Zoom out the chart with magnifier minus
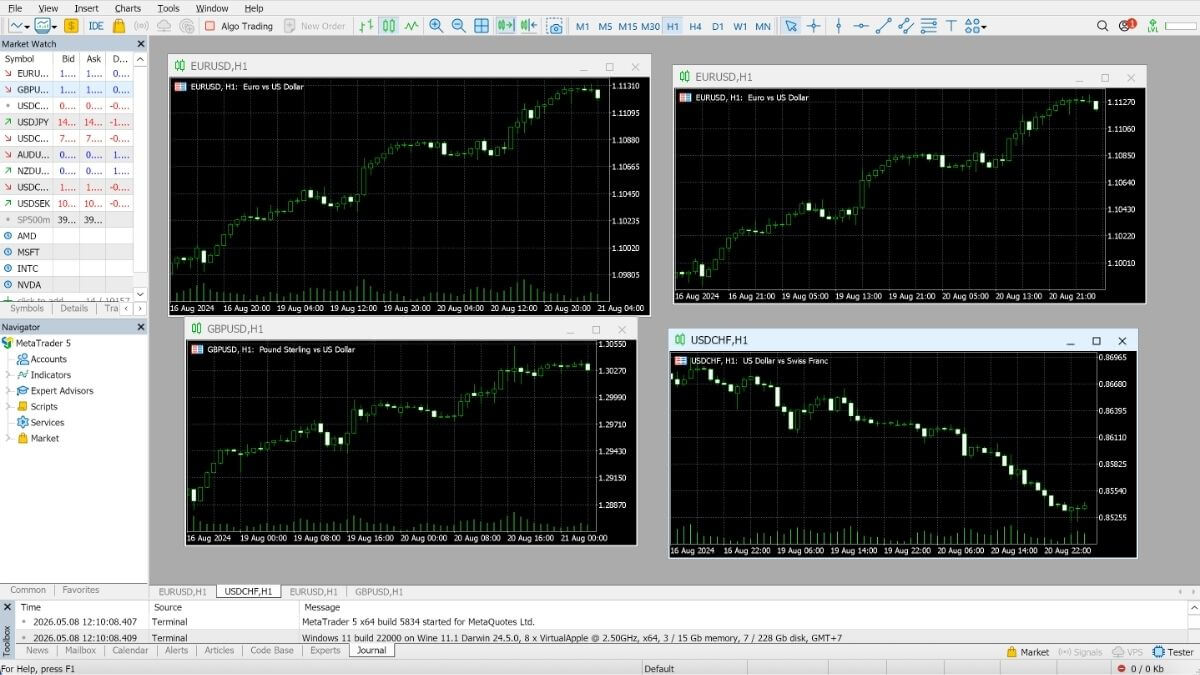 click(x=458, y=26)
